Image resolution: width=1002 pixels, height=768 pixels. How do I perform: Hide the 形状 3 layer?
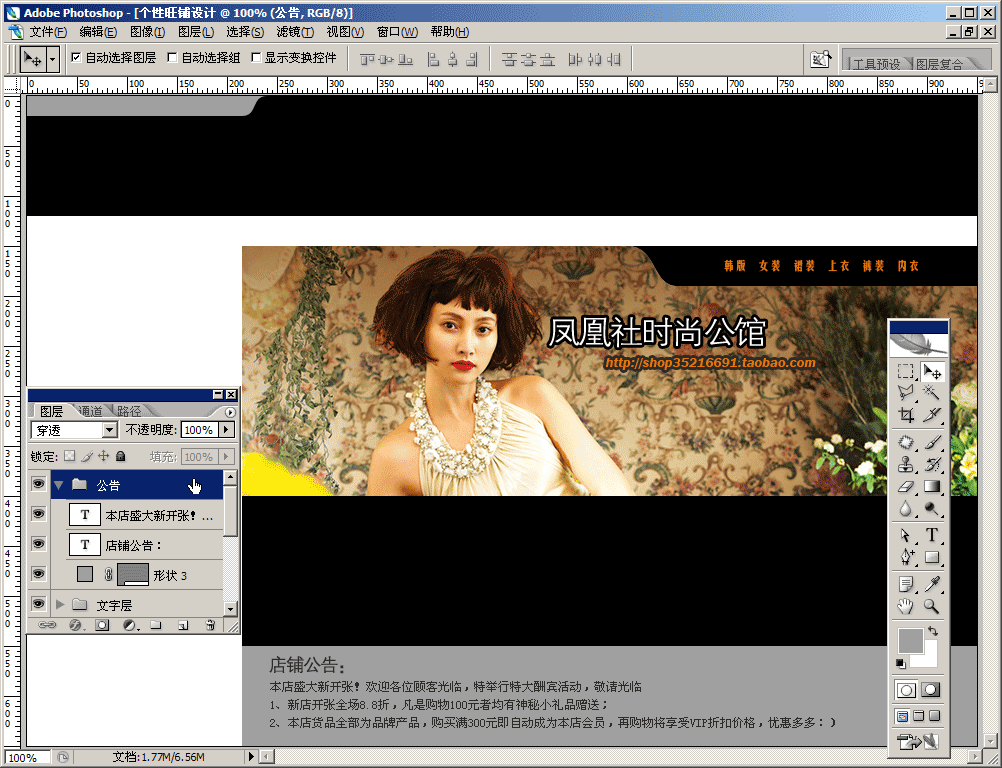coord(38,574)
